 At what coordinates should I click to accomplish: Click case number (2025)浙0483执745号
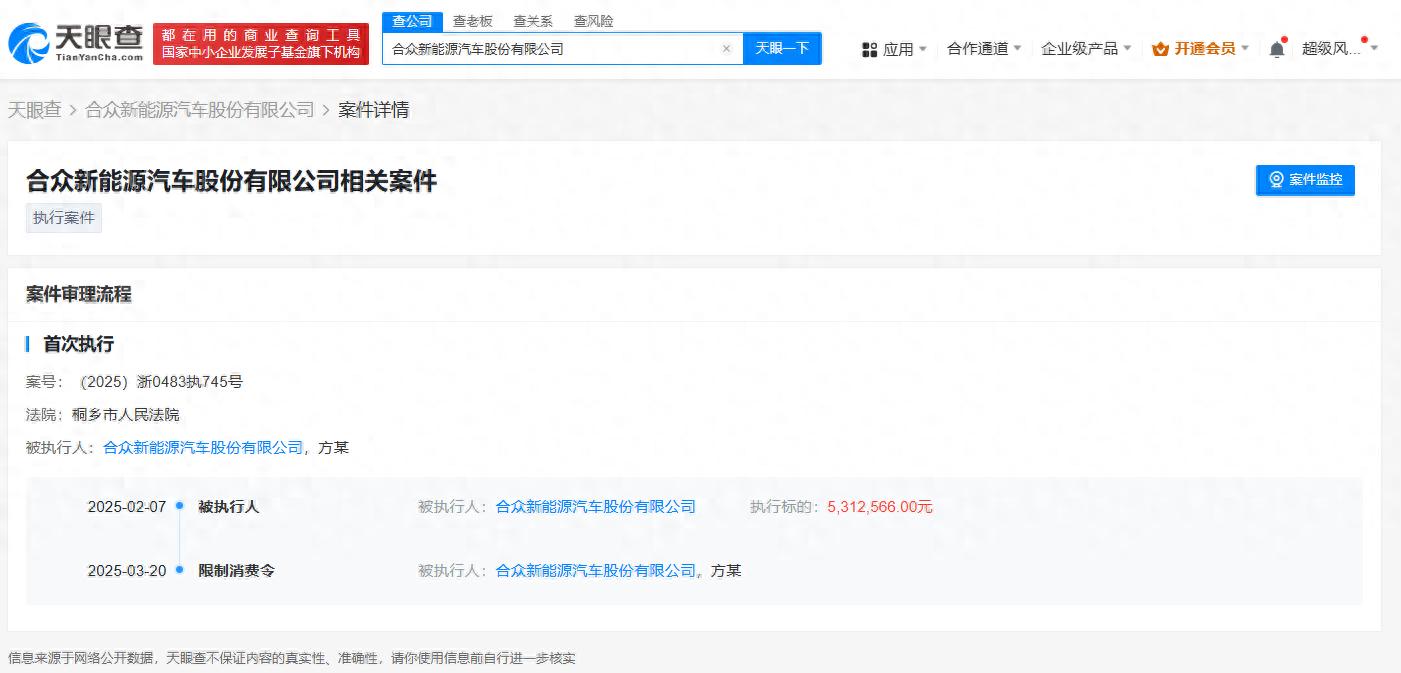click(161, 381)
